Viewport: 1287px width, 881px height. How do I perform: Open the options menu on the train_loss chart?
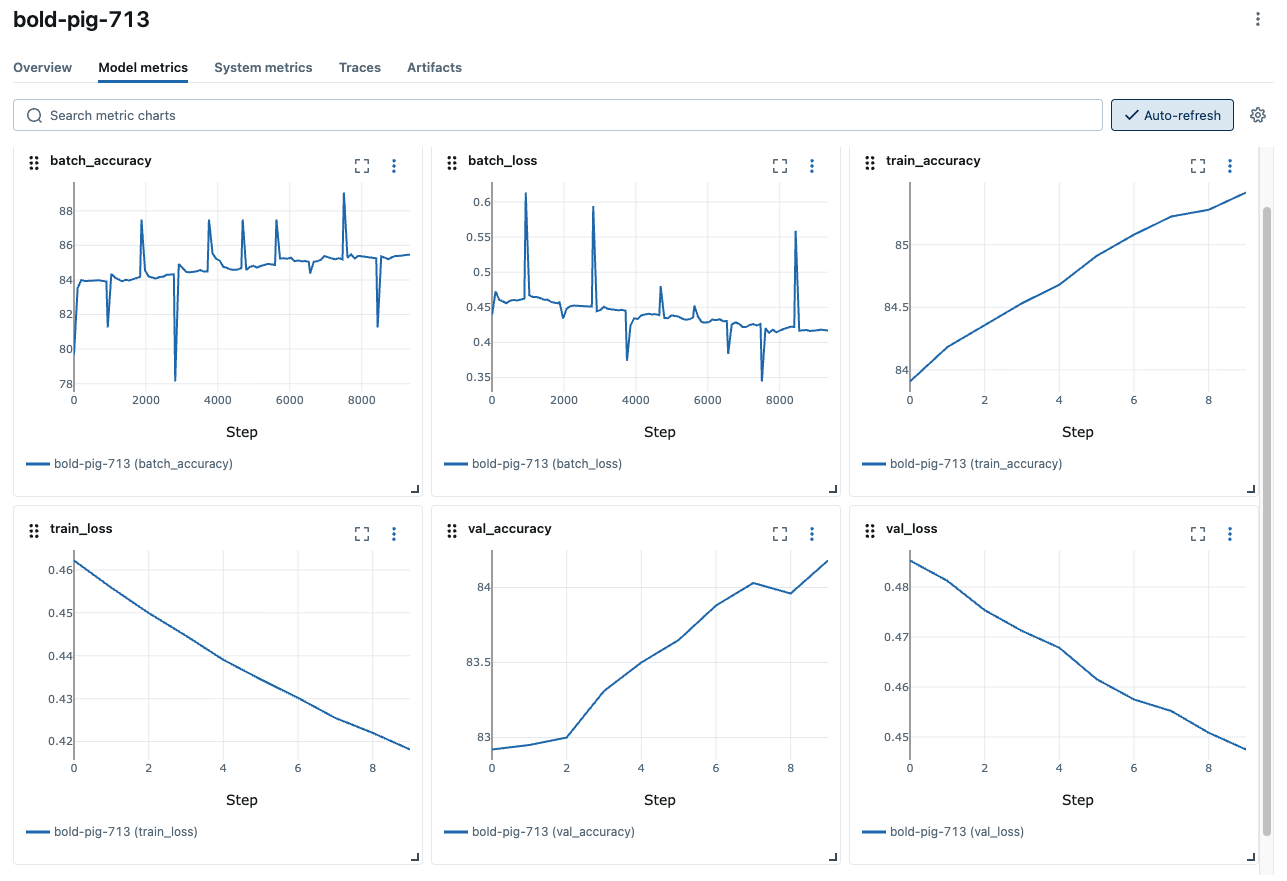pyautogui.click(x=393, y=533)
